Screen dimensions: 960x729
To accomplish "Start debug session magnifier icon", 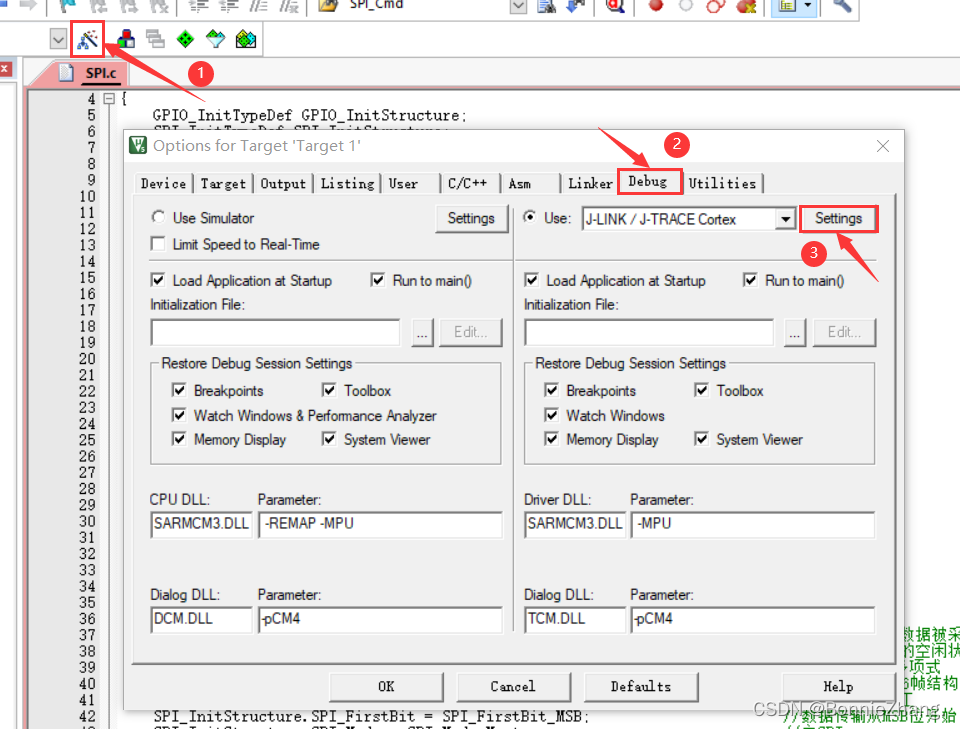I will click(614, 6).
